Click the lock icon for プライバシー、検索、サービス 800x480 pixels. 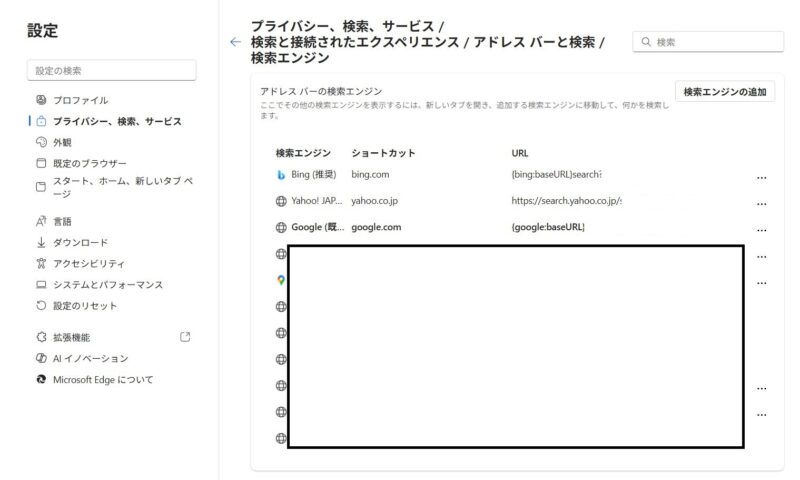[x=41, y=121]
